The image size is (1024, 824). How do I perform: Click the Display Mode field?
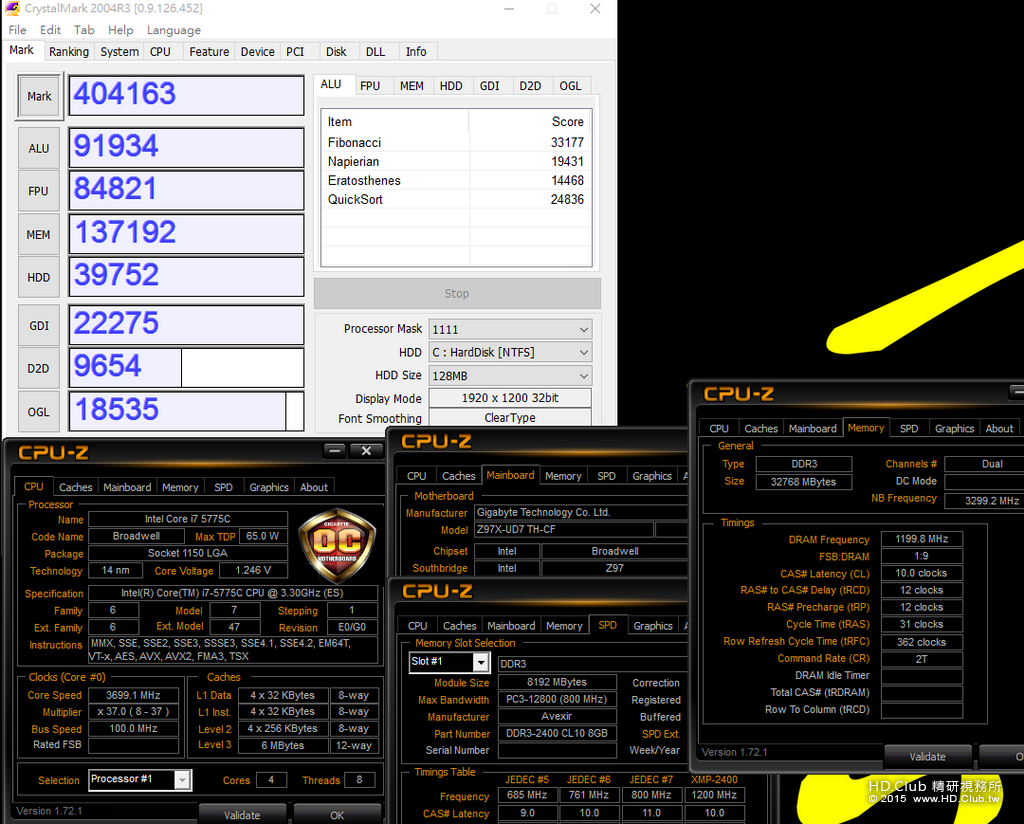(510, 398)
